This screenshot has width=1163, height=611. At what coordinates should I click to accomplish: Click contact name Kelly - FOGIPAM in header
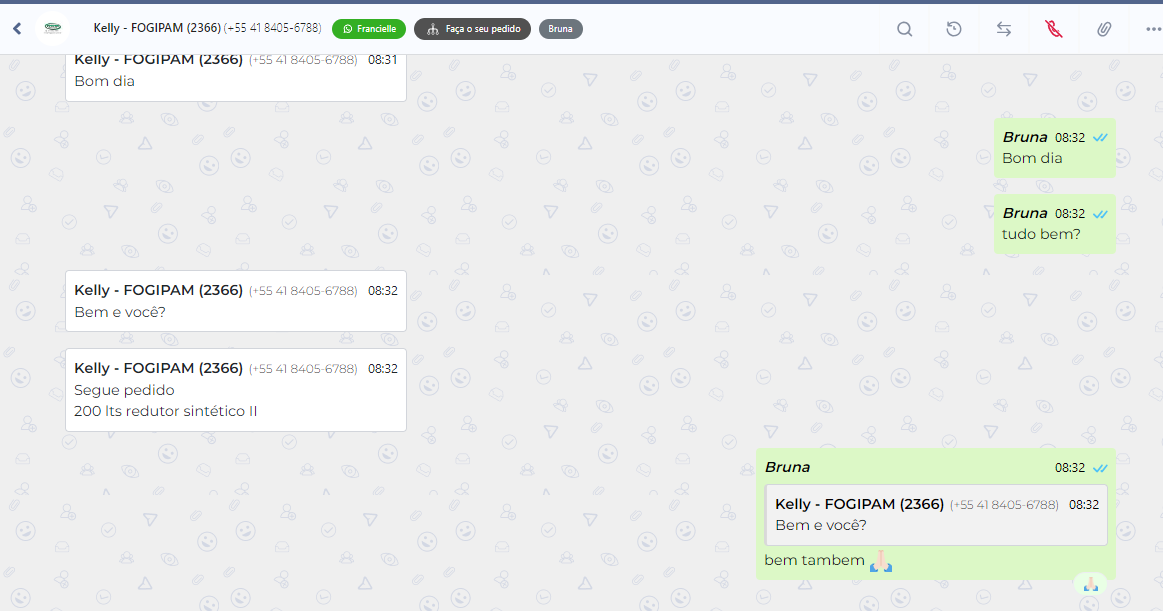coord(207,28)
